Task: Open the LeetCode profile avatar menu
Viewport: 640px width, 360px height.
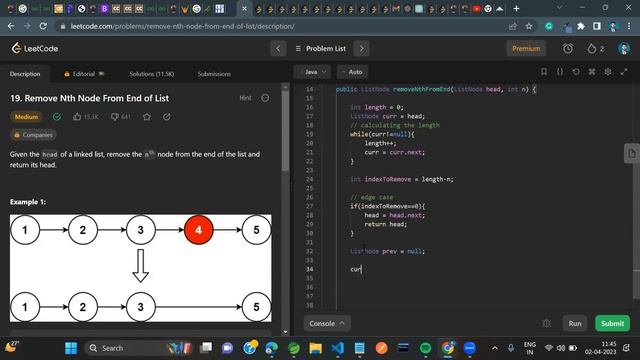Action: [x=623, y=49]
